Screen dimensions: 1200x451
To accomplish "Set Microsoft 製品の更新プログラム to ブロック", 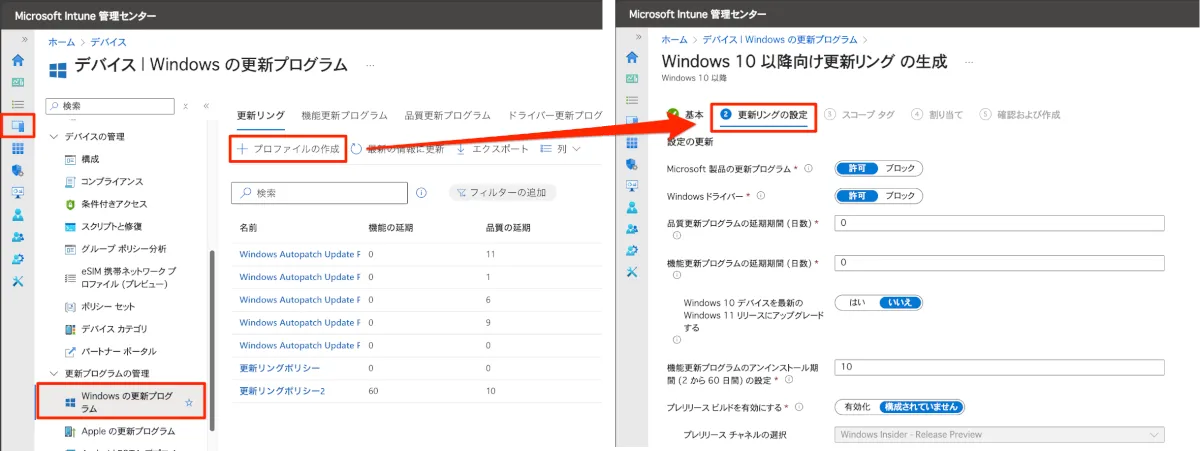I will tap(899, 168).
